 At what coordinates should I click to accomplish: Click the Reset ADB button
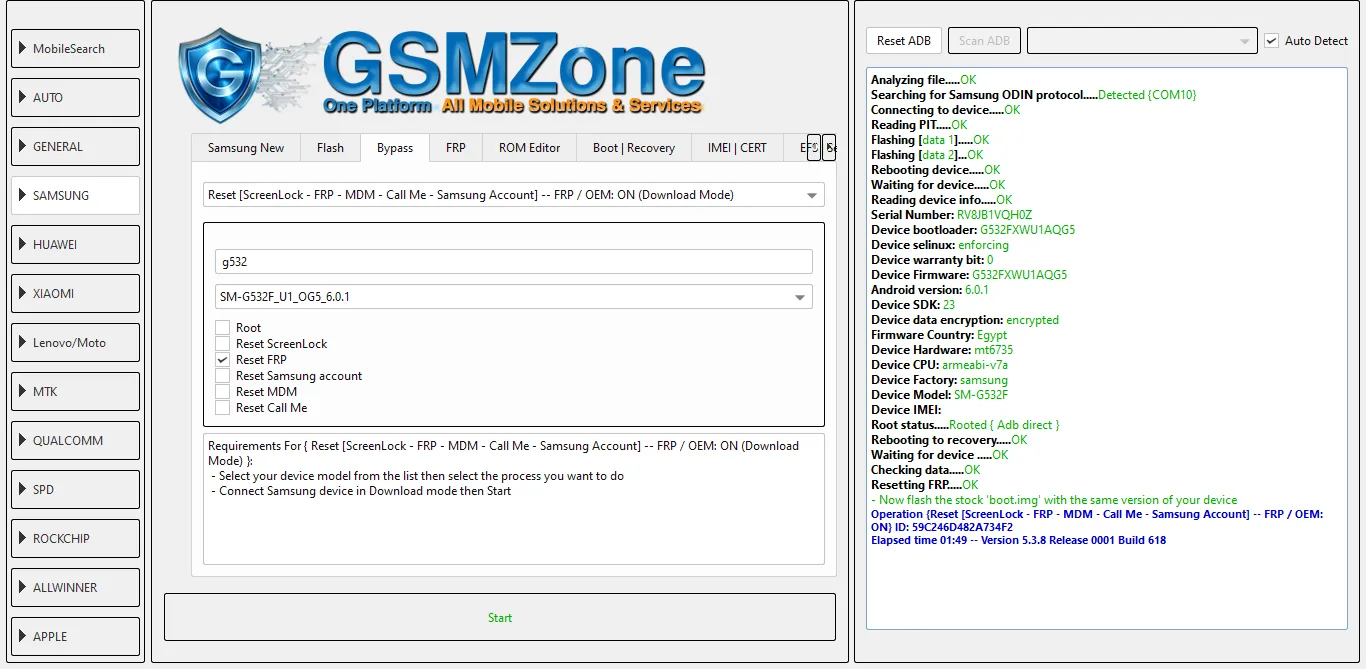click(903, 41)
